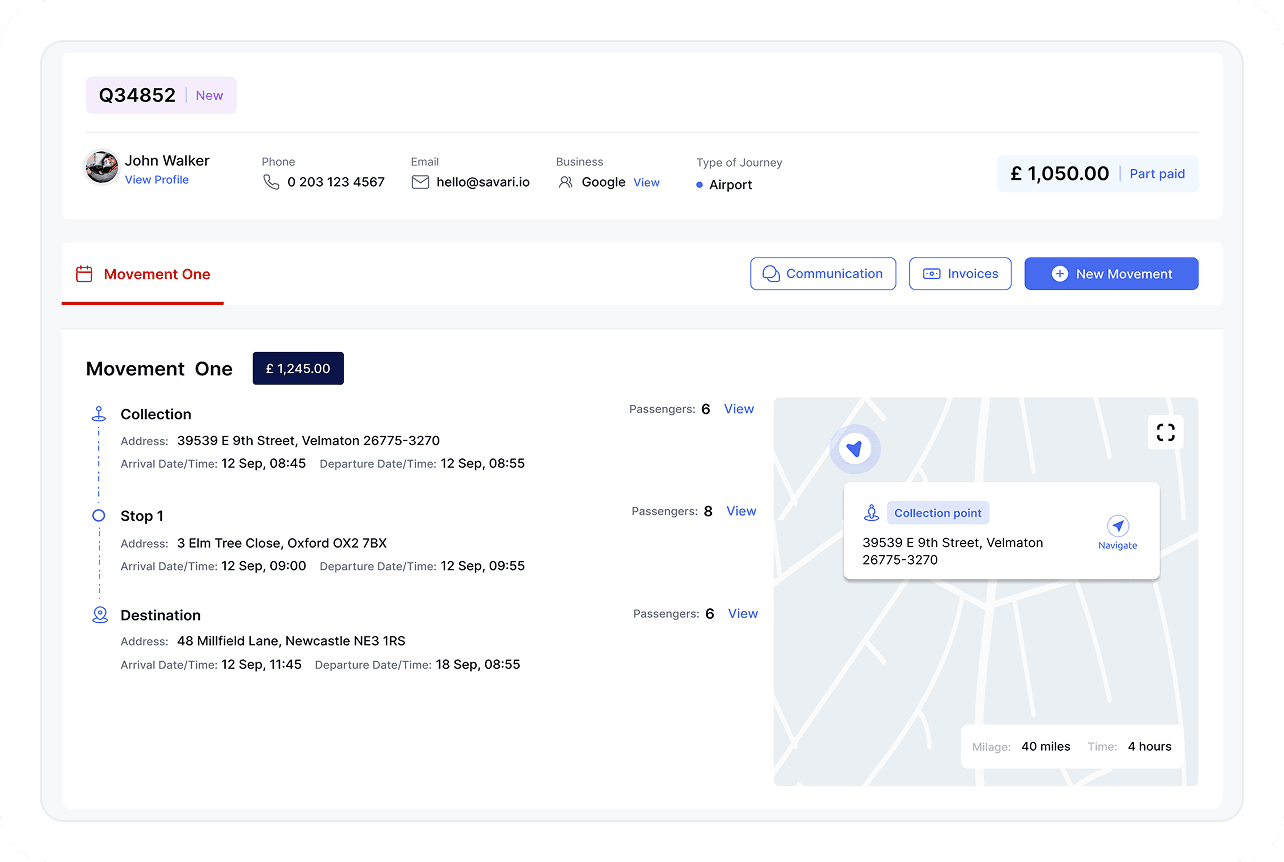This screenshot has height=862, width=1284.
Task: Click the £ 1,245.00 movement price badge
Action: pyautogui.click(x=298, y=368)
